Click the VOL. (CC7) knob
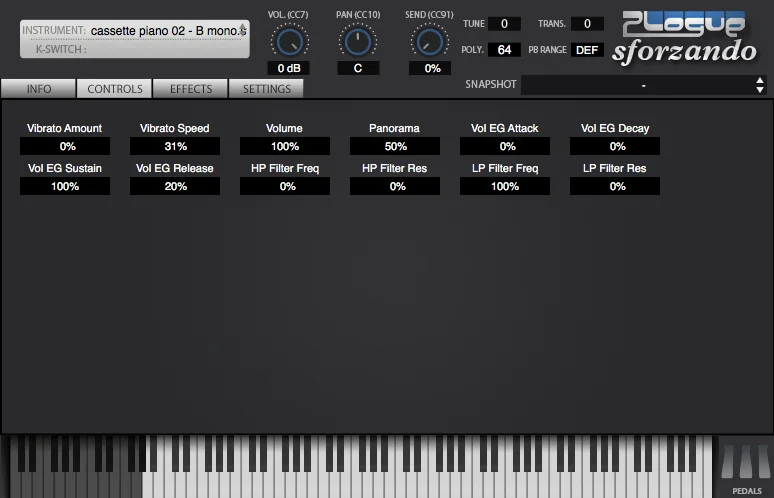This screenshot has height=498, width=774. click(x=290, y=42)
